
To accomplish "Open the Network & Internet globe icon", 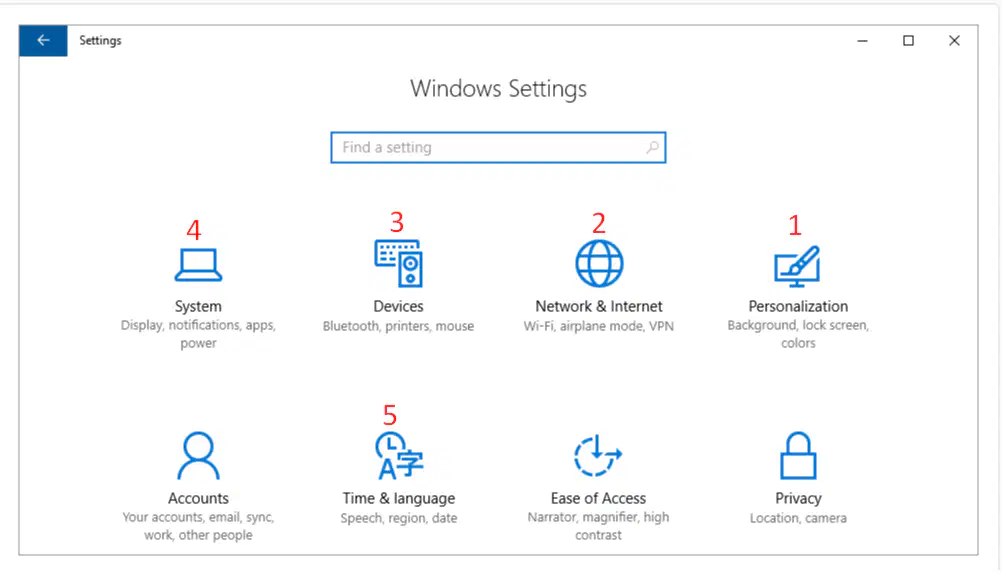I will 599,263.
